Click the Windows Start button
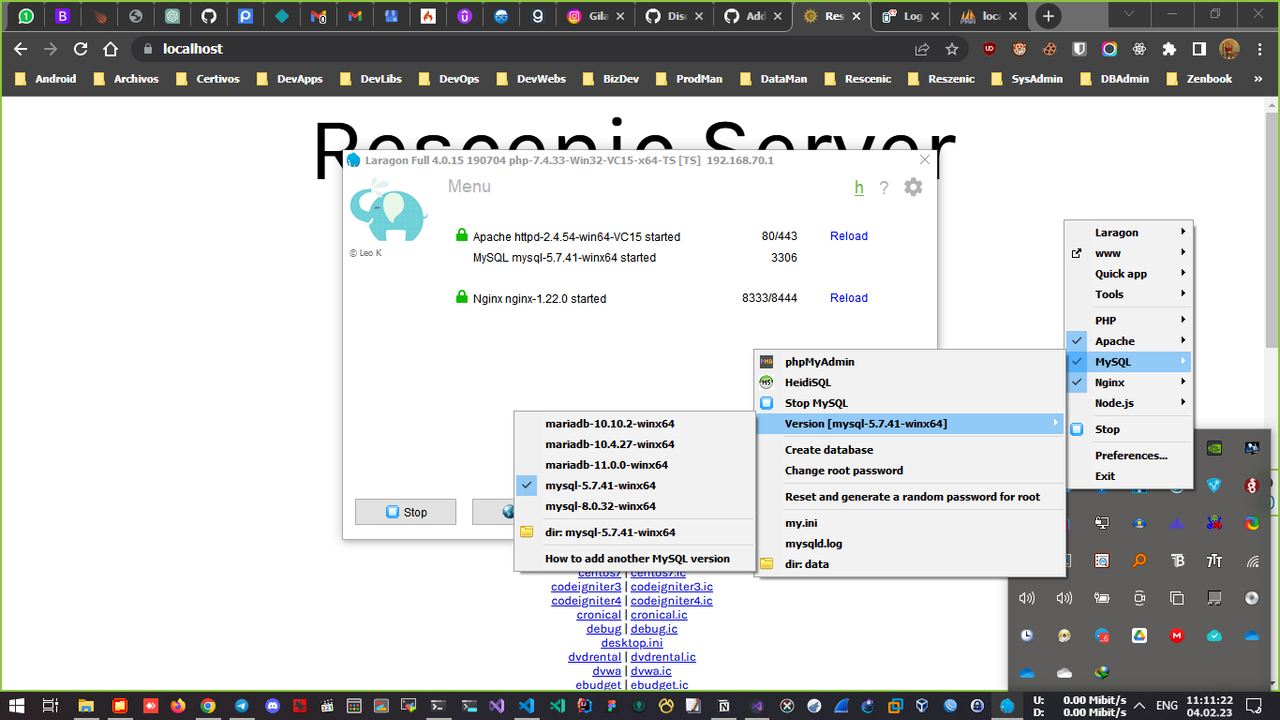1280x720 pixels. tap(19, 706)
